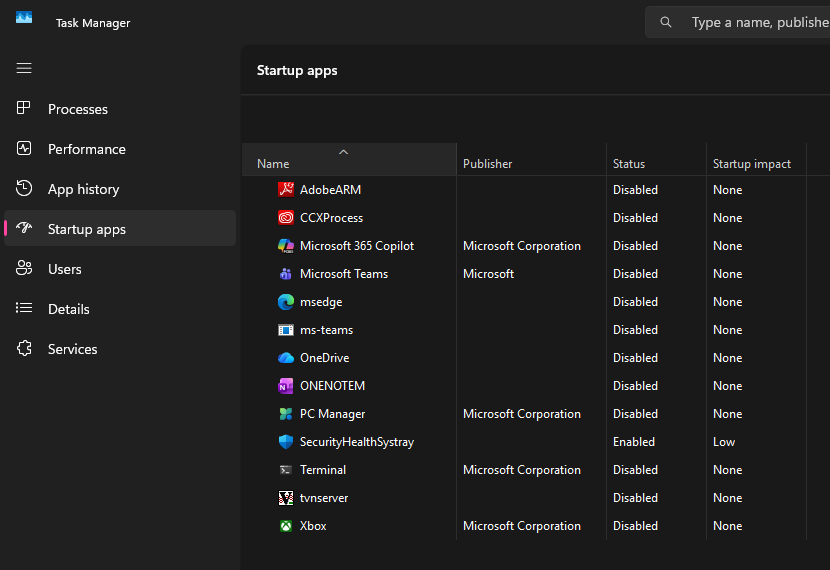The image size is (830, 570).
Task: Select the Enabled status of SecurityHealthSystray
Action: (634, 441)
